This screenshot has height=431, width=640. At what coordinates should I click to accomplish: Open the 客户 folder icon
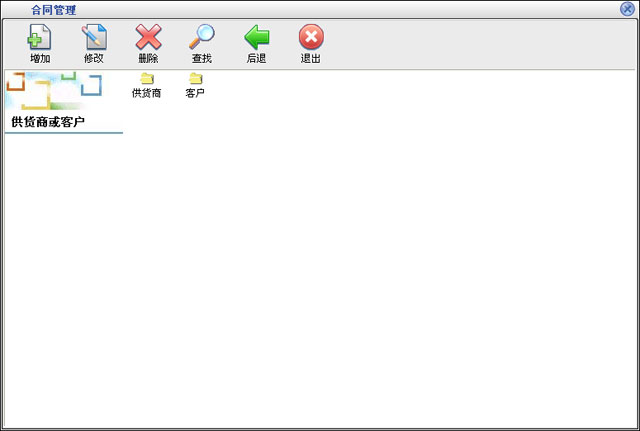click(195, 79)
